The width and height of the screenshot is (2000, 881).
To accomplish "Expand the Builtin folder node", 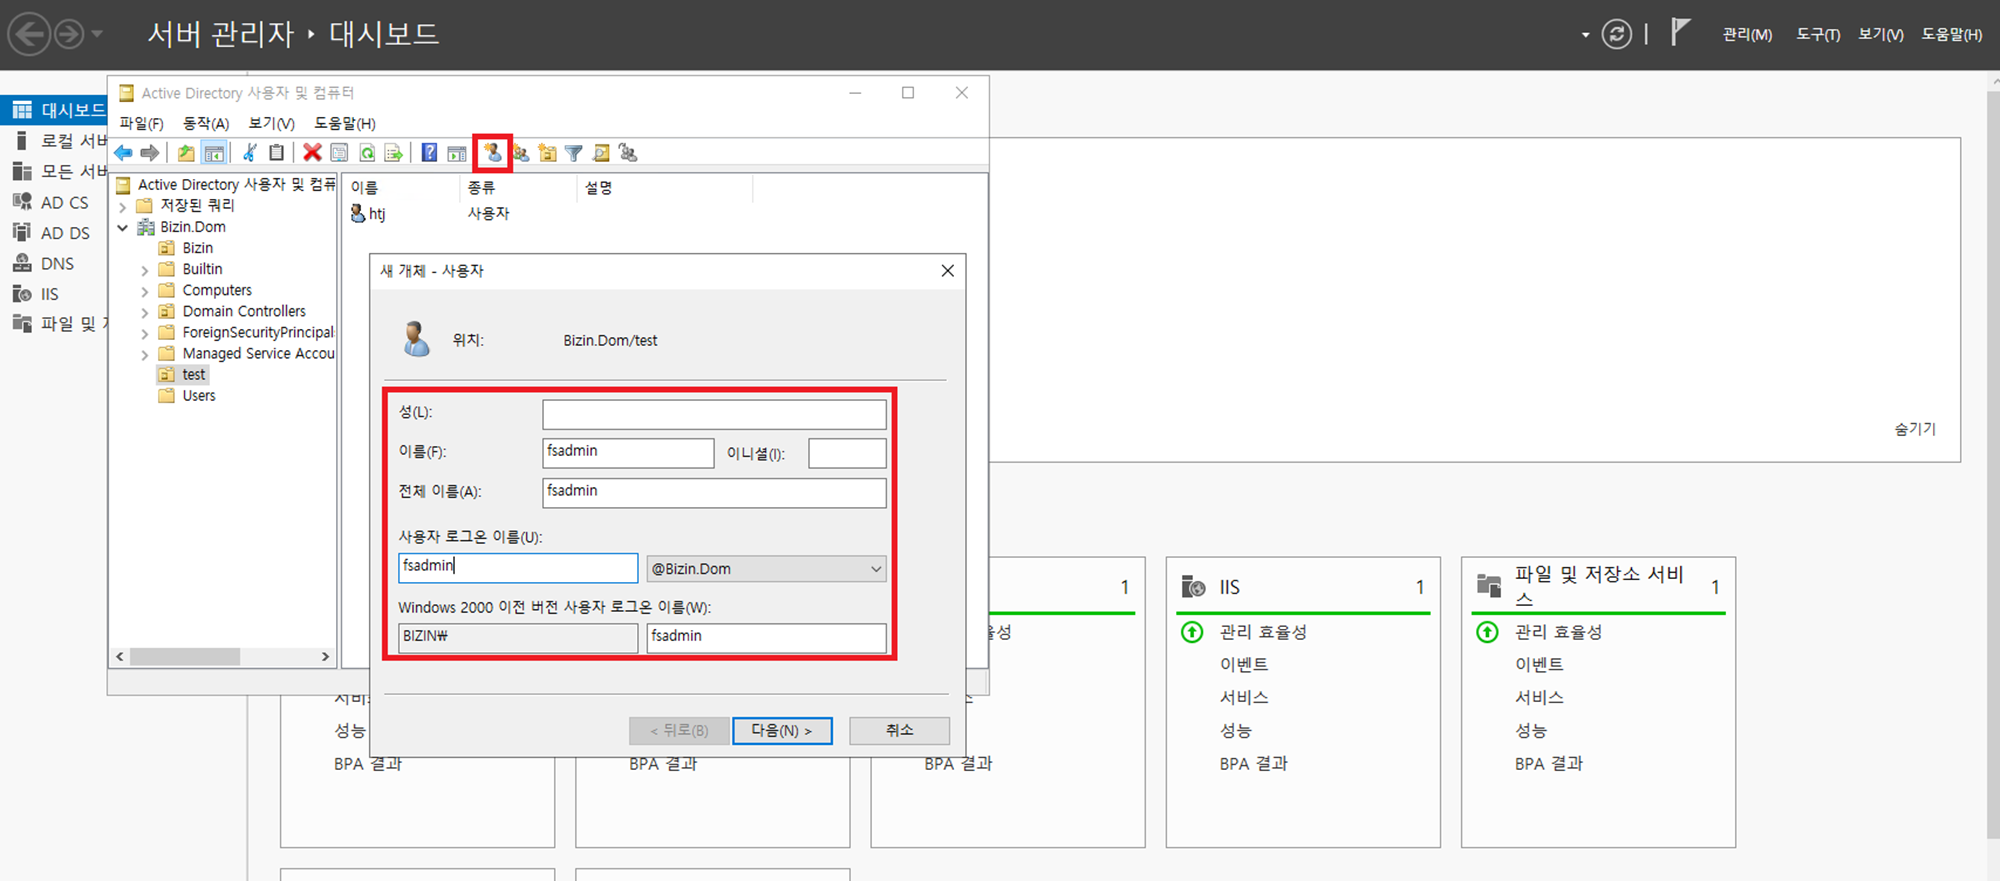I will point(145,270).
